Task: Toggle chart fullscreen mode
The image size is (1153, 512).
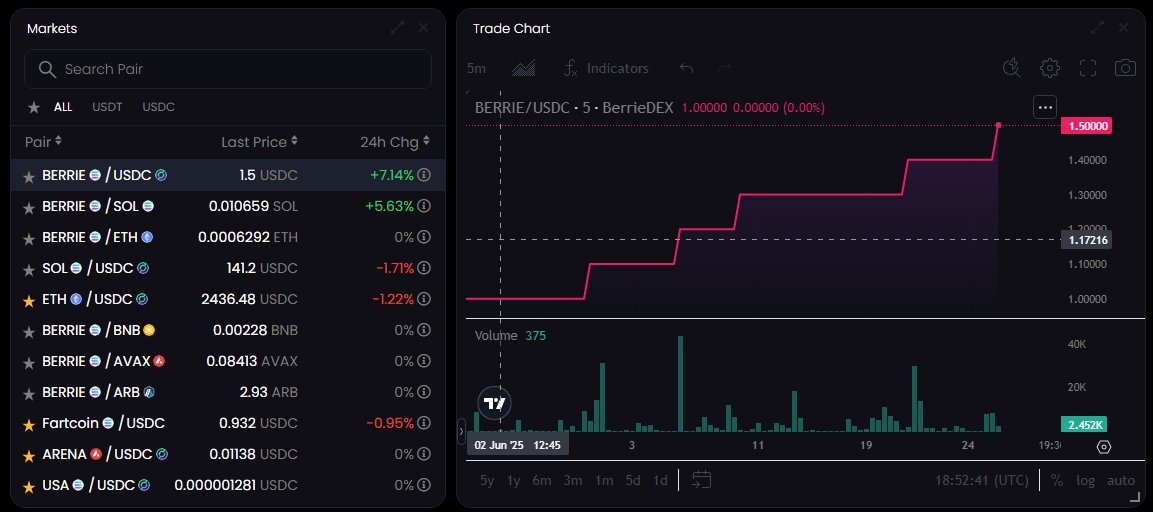Action: click(1088, 68)
